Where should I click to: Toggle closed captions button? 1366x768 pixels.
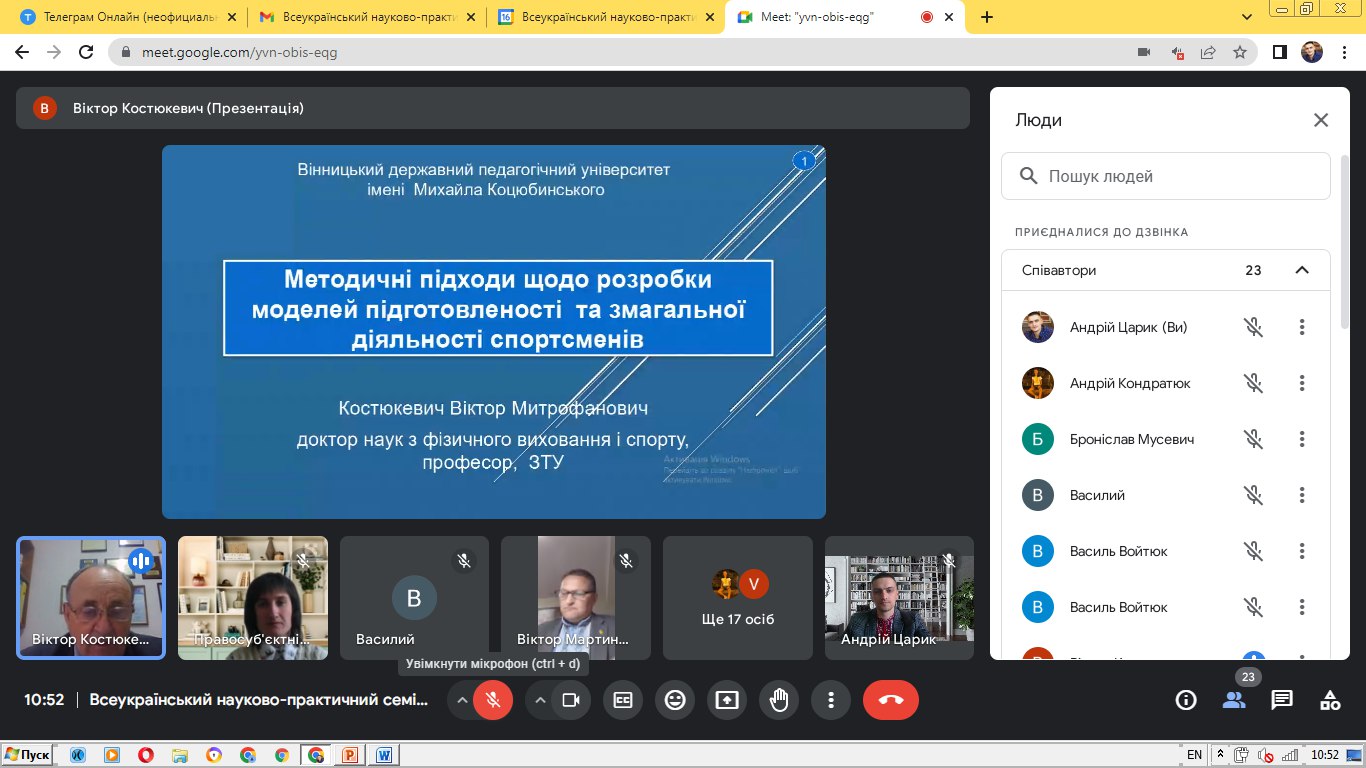623,700
